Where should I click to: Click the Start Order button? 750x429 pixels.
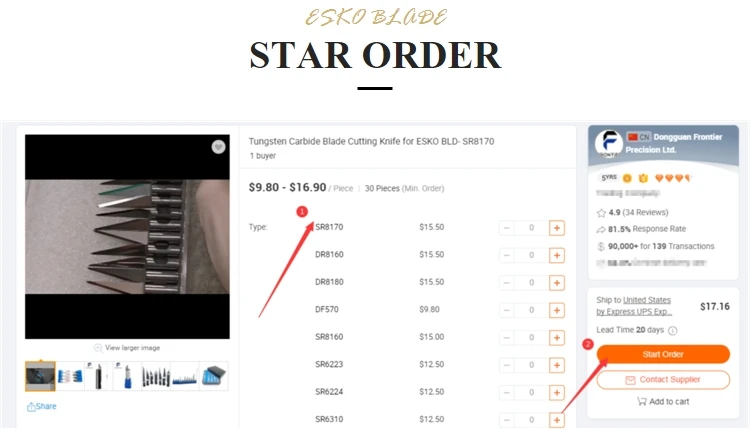[x=663, y=354]
